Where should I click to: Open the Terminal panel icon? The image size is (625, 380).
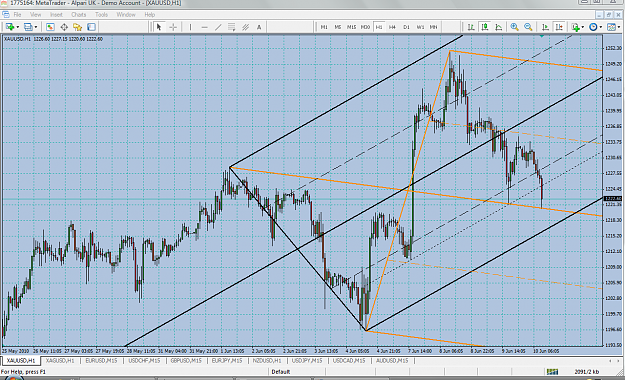click(91, 27)
